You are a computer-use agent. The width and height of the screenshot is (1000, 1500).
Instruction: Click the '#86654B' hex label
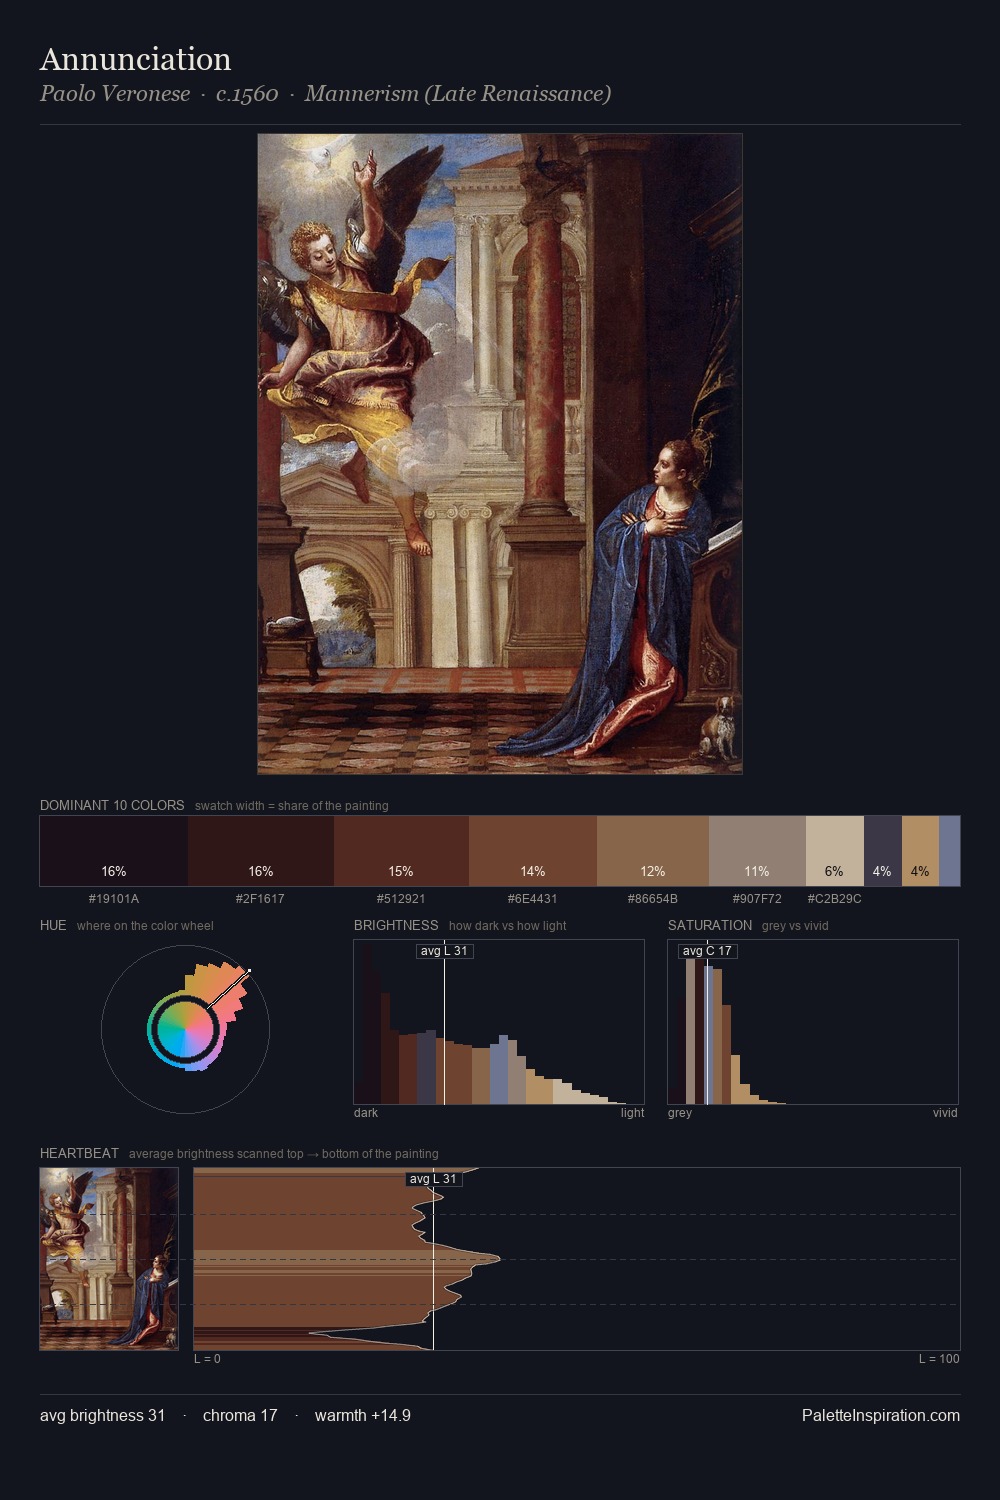[653, 899]
